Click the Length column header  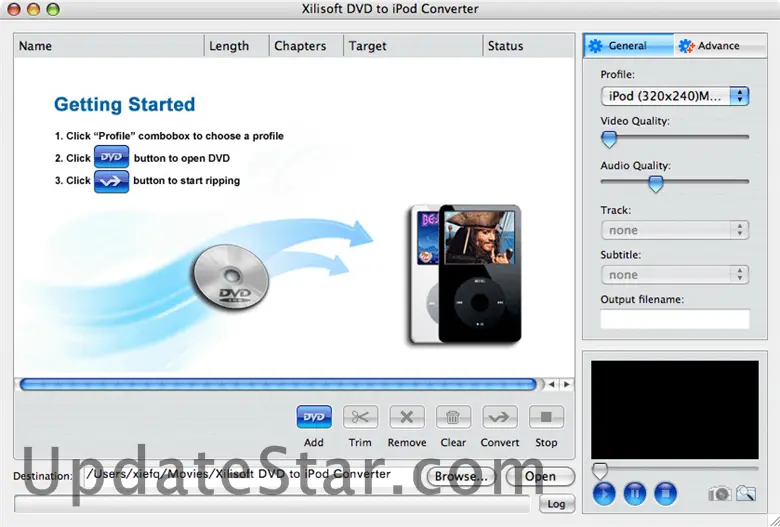[236, 46]
